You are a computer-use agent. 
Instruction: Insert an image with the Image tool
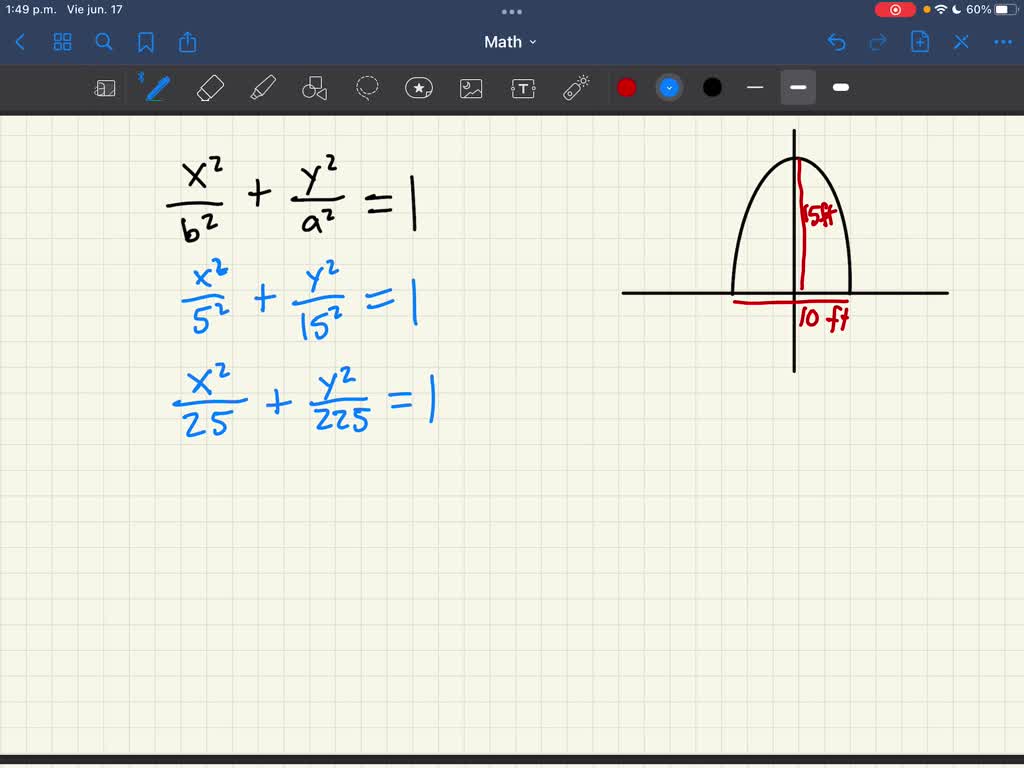coord(470,87)
